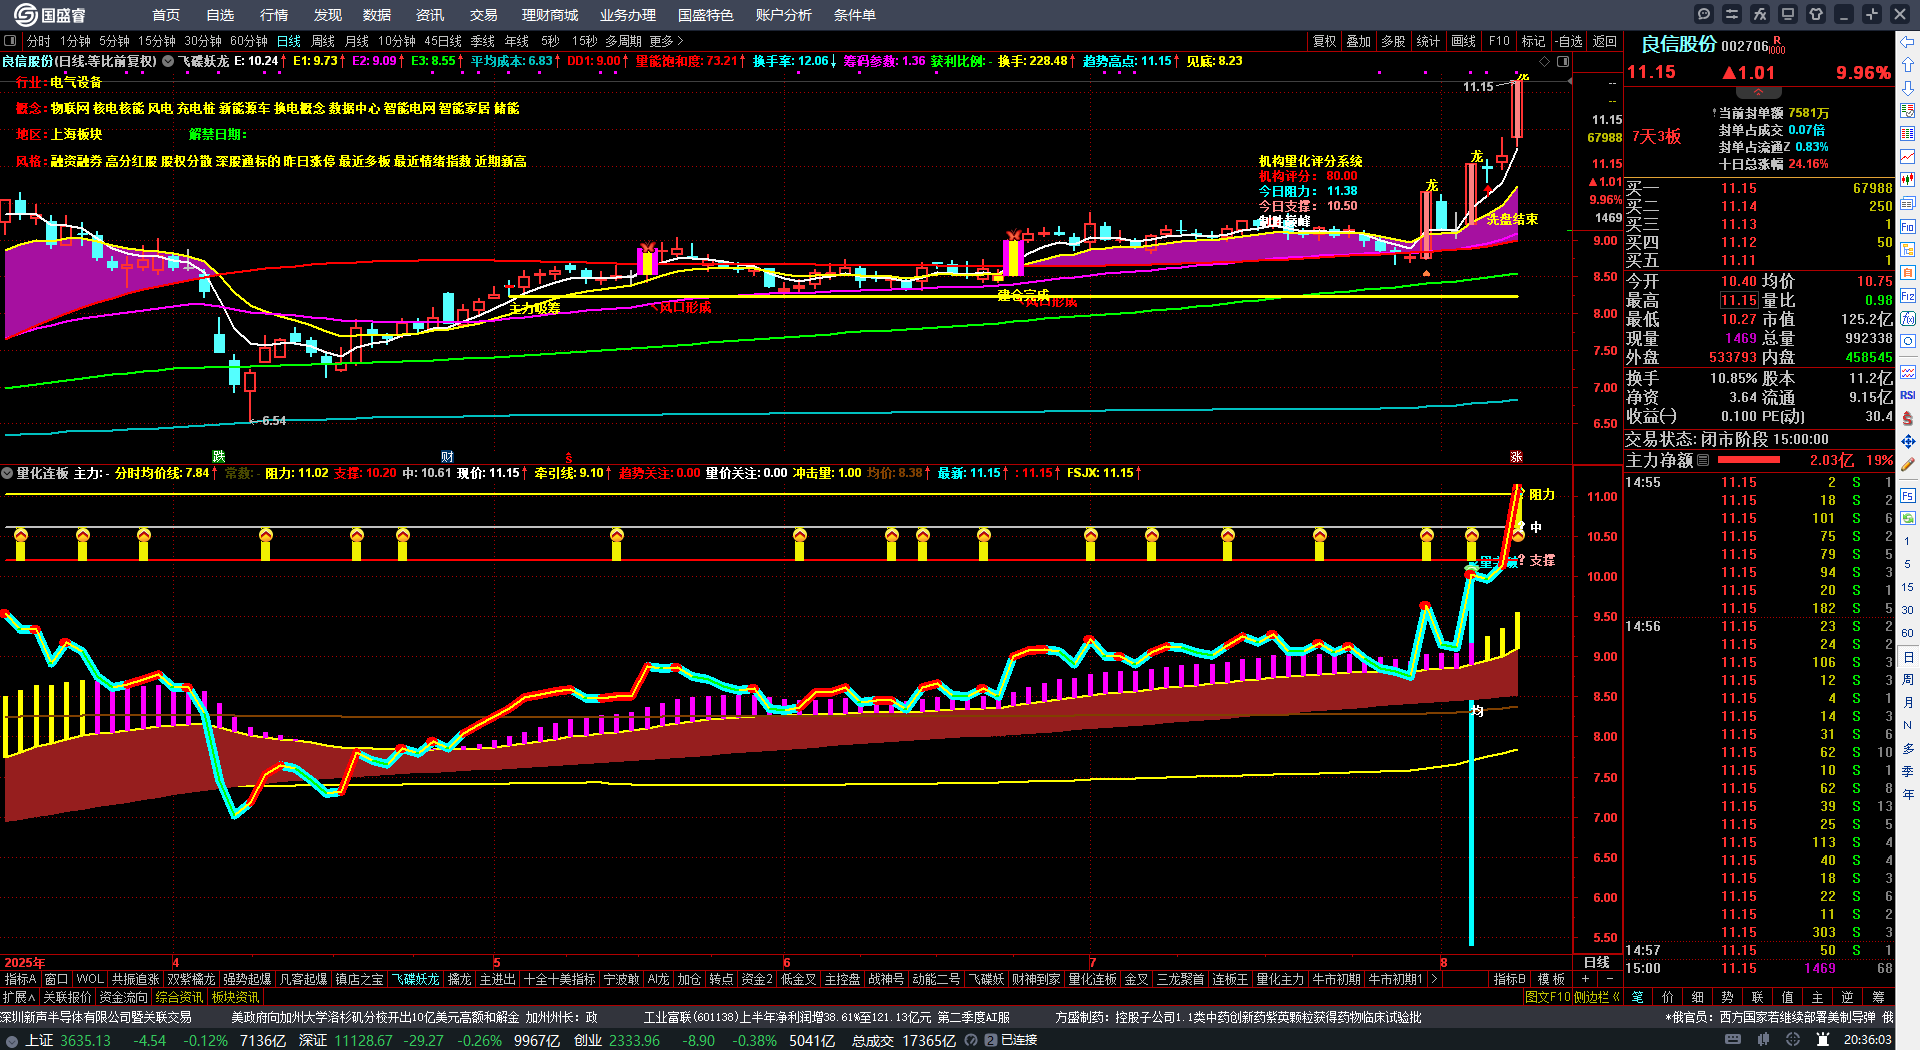
Task: Toggle the main chart panel box icon
Action: tap(11, 41)
